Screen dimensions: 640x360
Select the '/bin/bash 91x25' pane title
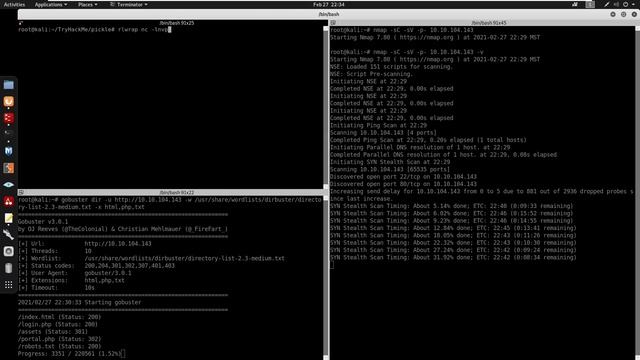(x=177, y=23)
